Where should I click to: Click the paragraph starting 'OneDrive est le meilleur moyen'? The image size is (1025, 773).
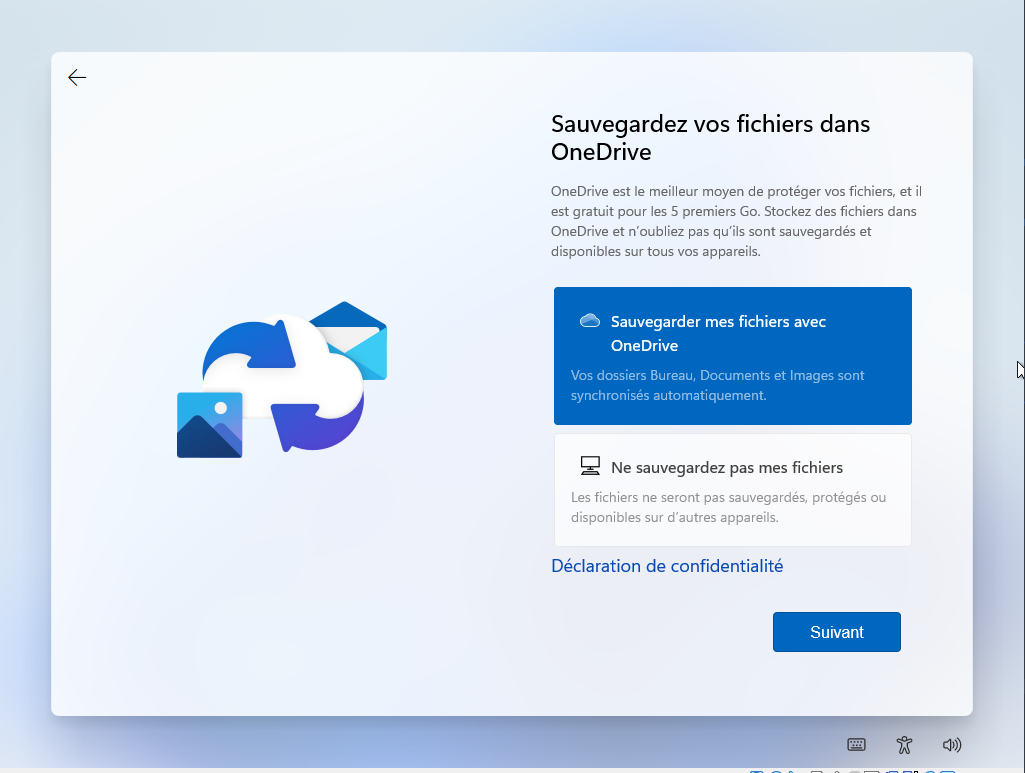[x=736, y=221]
